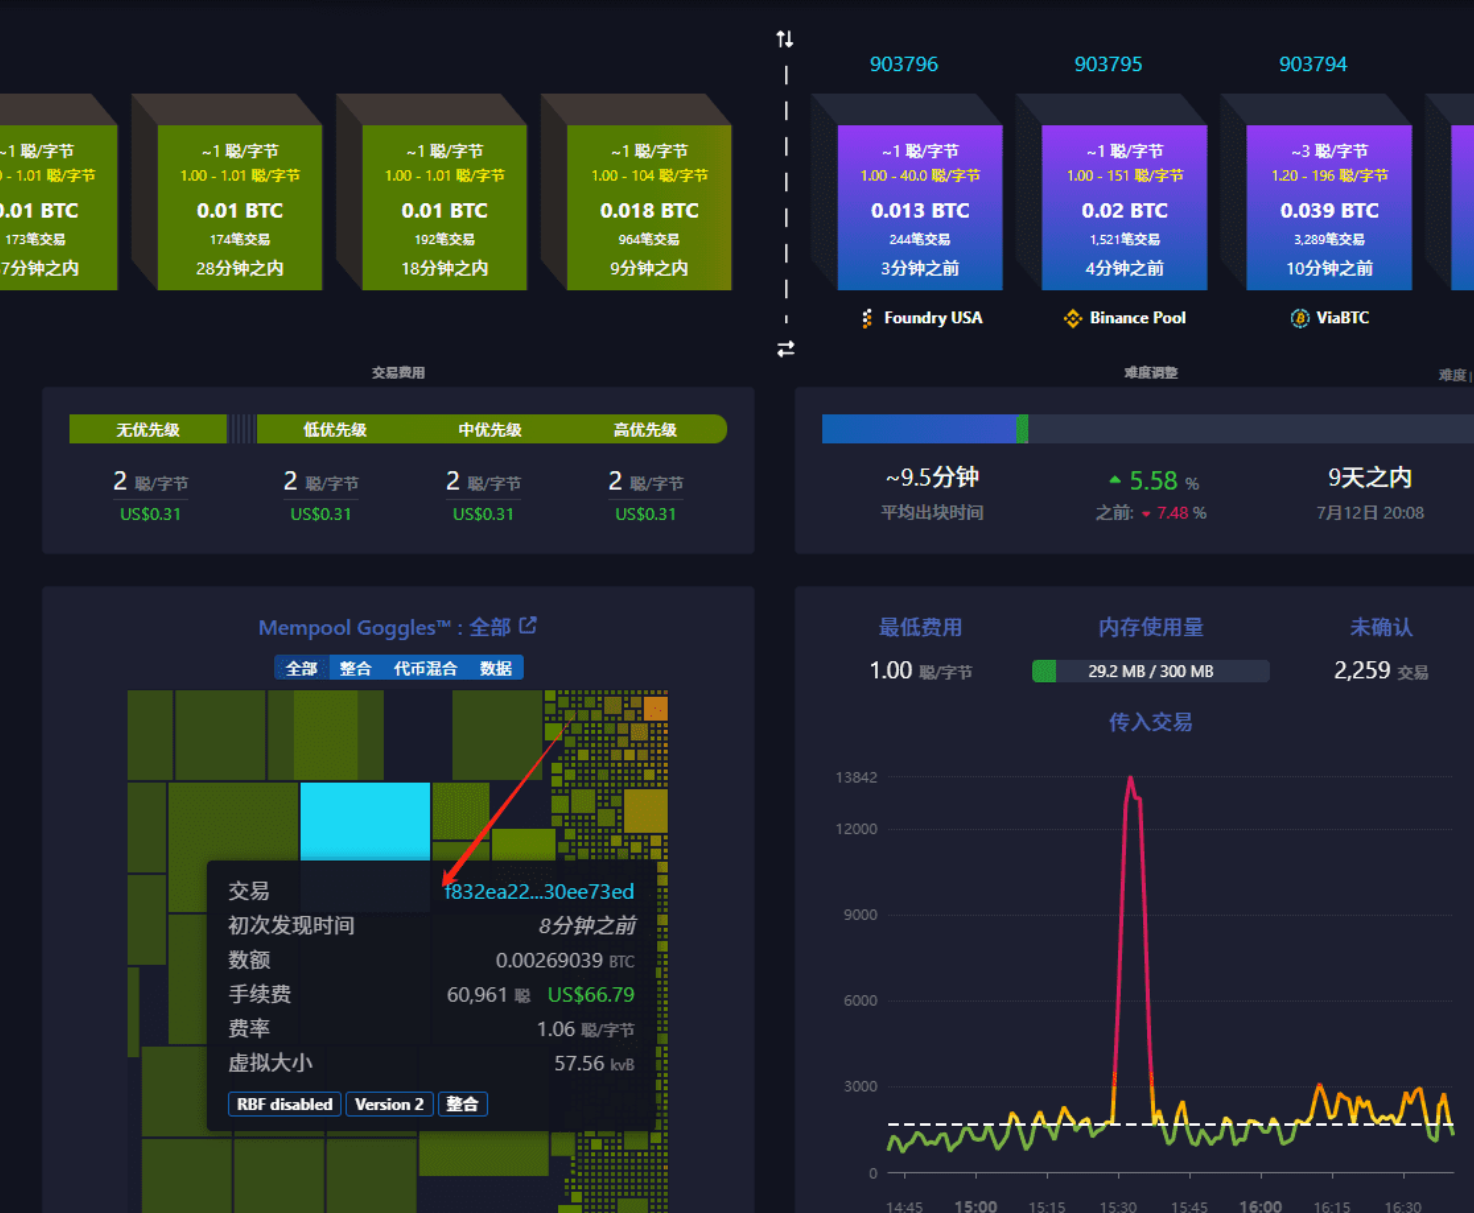Click the ViaBTC pool logo icon
The width and height of the screenshot is (1474, 1213).
pos(1300,318)
